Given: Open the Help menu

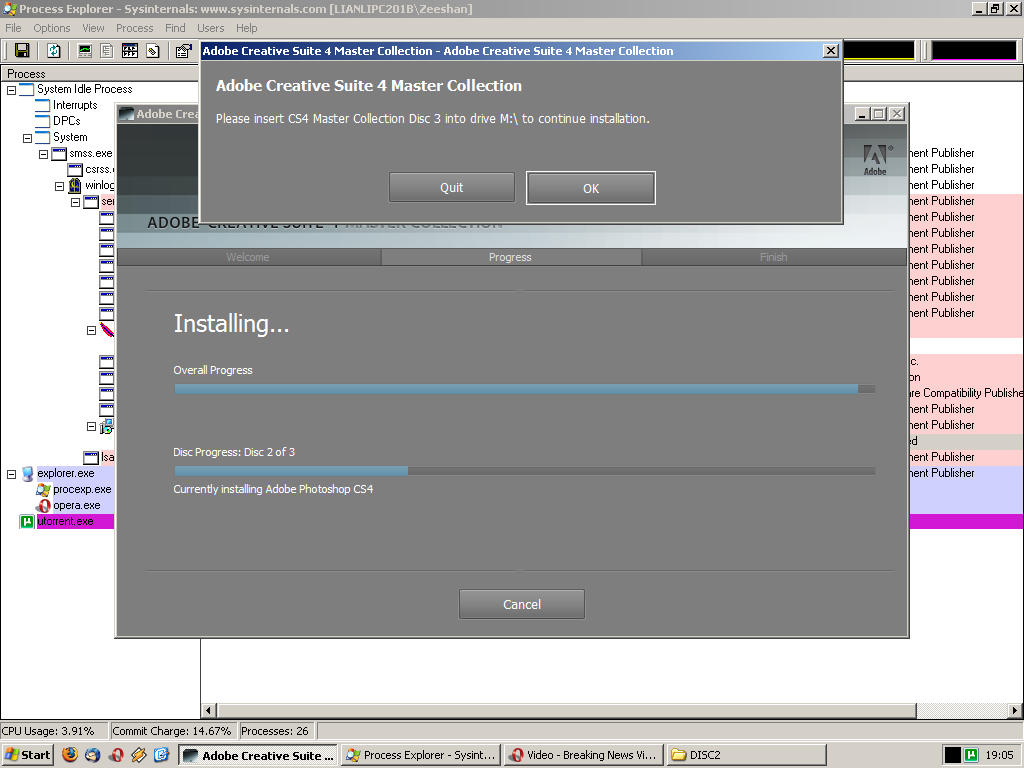Looking at the screenshot, I should click(246, 28).
